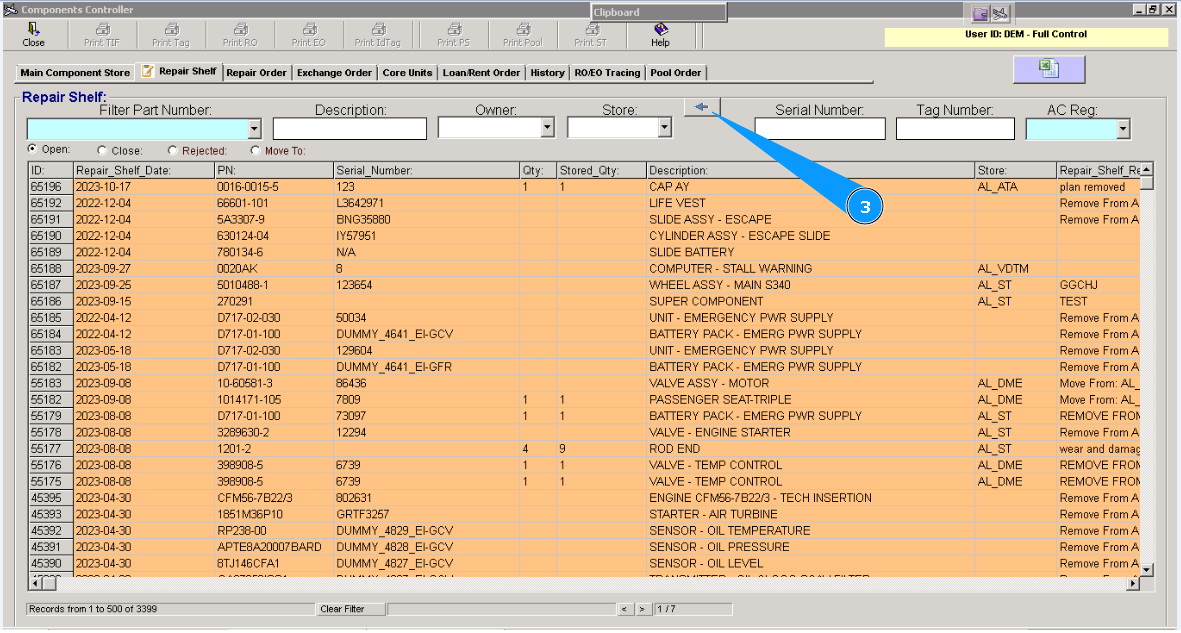Select the Close radio button
The height and width of the screenshot is (633, 1181).
pyautogui.click(x=102, y=151)
